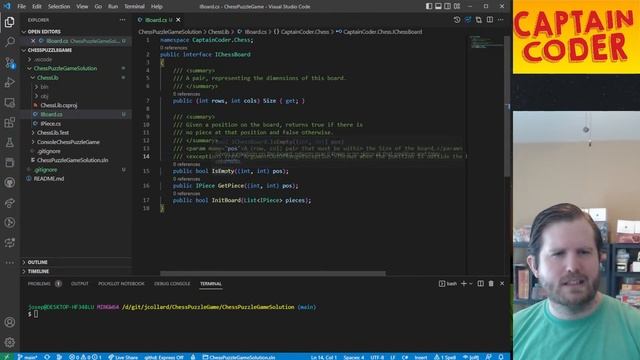Image resolution: width=640 pixels, height=360 pixels.
Task: Kill the terminal with trash icon
Action: point(491,284)
